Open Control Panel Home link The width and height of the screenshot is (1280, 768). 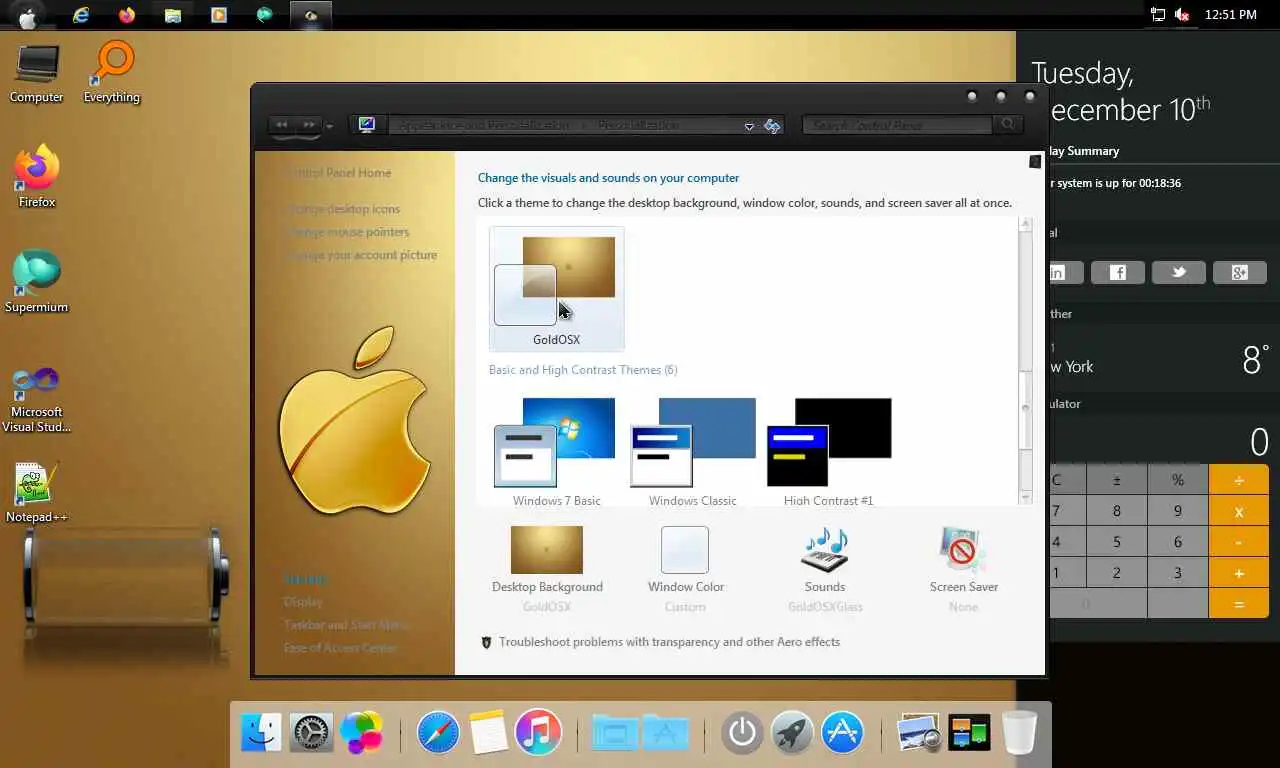(340, 173)
